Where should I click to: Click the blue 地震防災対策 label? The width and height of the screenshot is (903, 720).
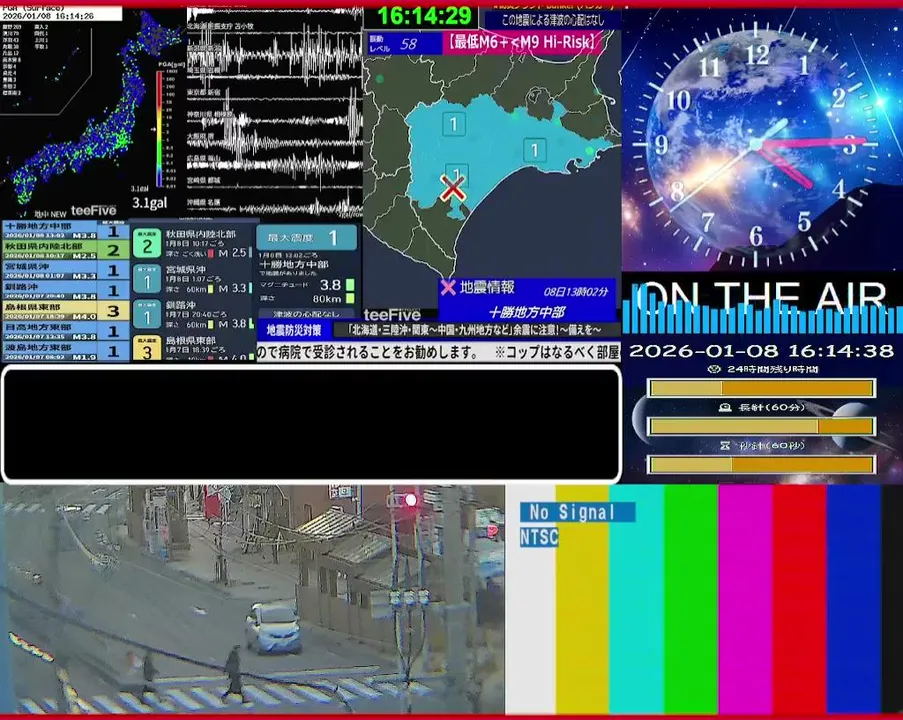(x=294, y=330)
